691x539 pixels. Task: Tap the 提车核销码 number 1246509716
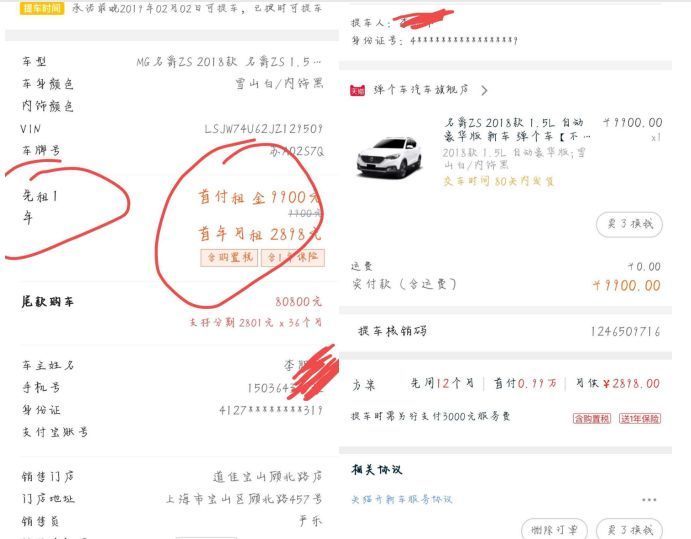click(625, 331)
